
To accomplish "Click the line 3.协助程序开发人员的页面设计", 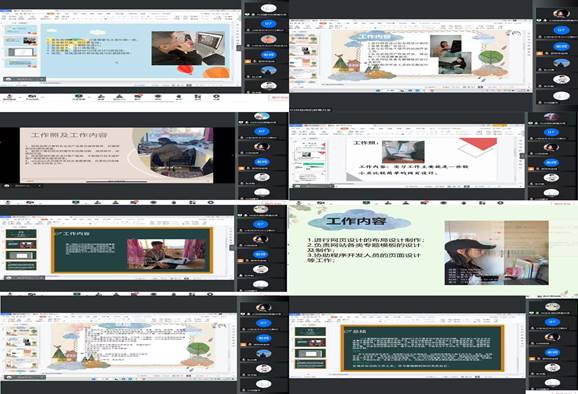I will [364, 255].
